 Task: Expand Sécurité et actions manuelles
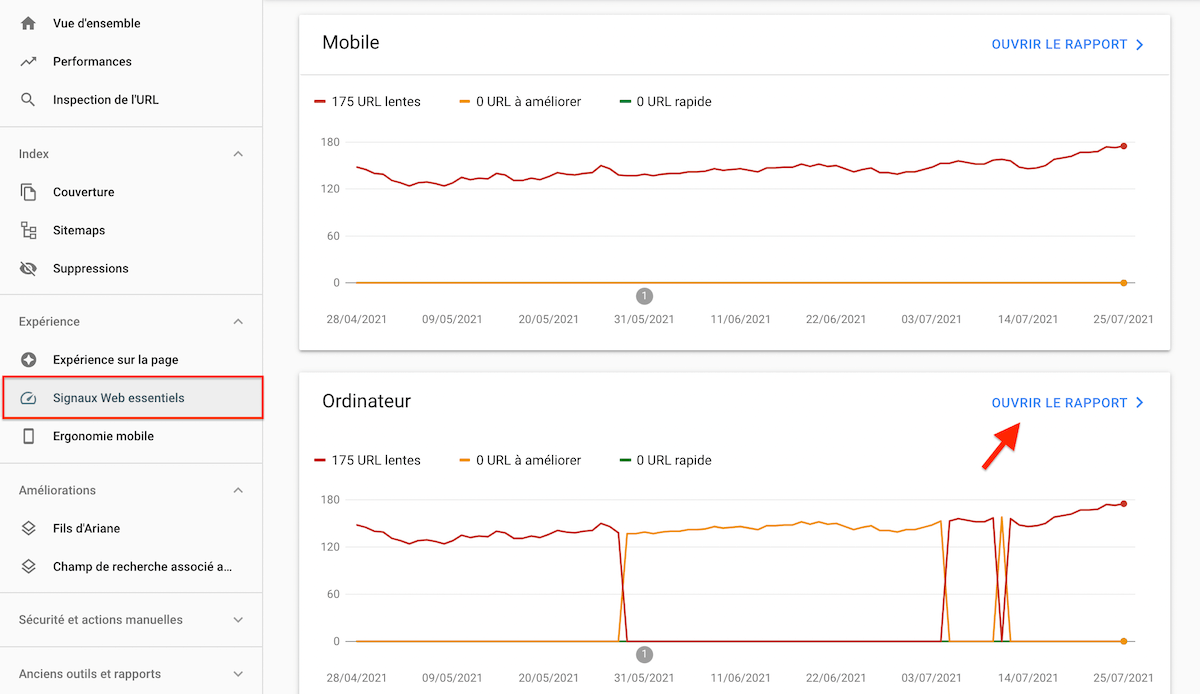(x=238, y=619)
